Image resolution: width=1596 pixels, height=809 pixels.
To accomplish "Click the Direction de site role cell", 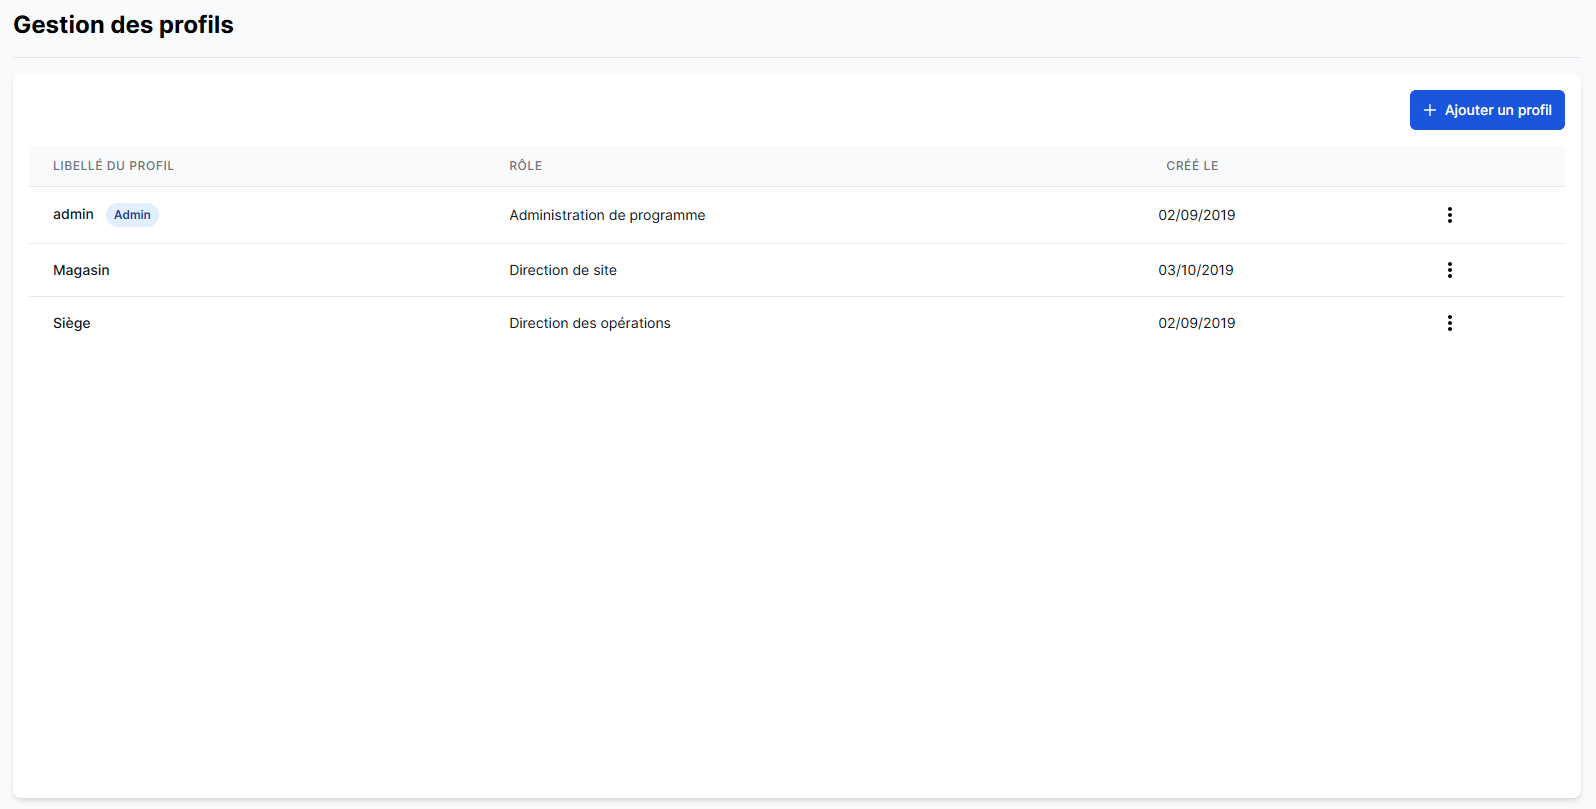I will (x=563, y=270).
